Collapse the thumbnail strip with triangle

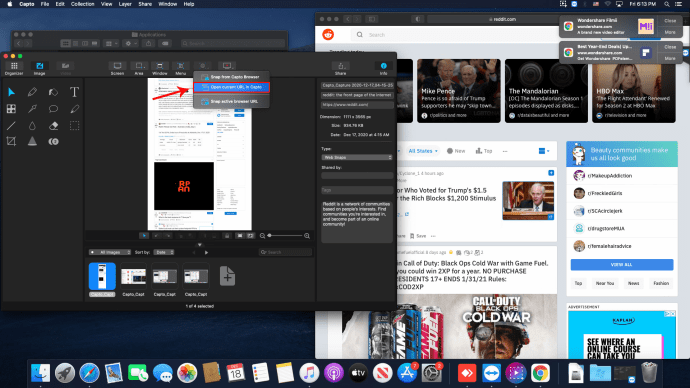click(200, 245)
